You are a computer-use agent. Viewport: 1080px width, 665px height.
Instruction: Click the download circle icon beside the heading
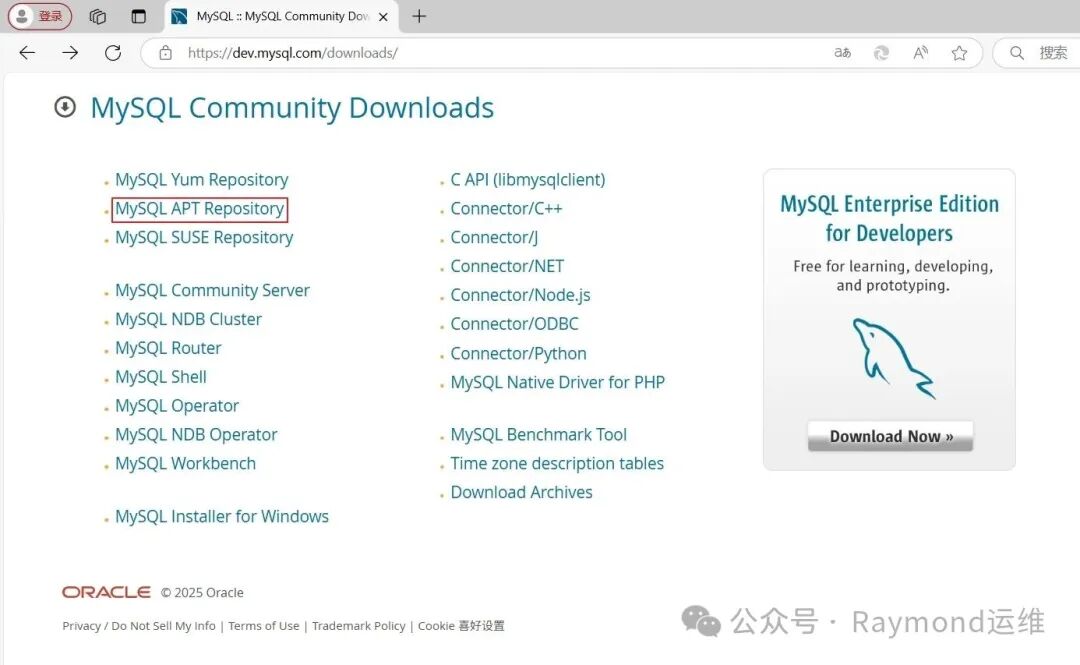coord(65,107)
